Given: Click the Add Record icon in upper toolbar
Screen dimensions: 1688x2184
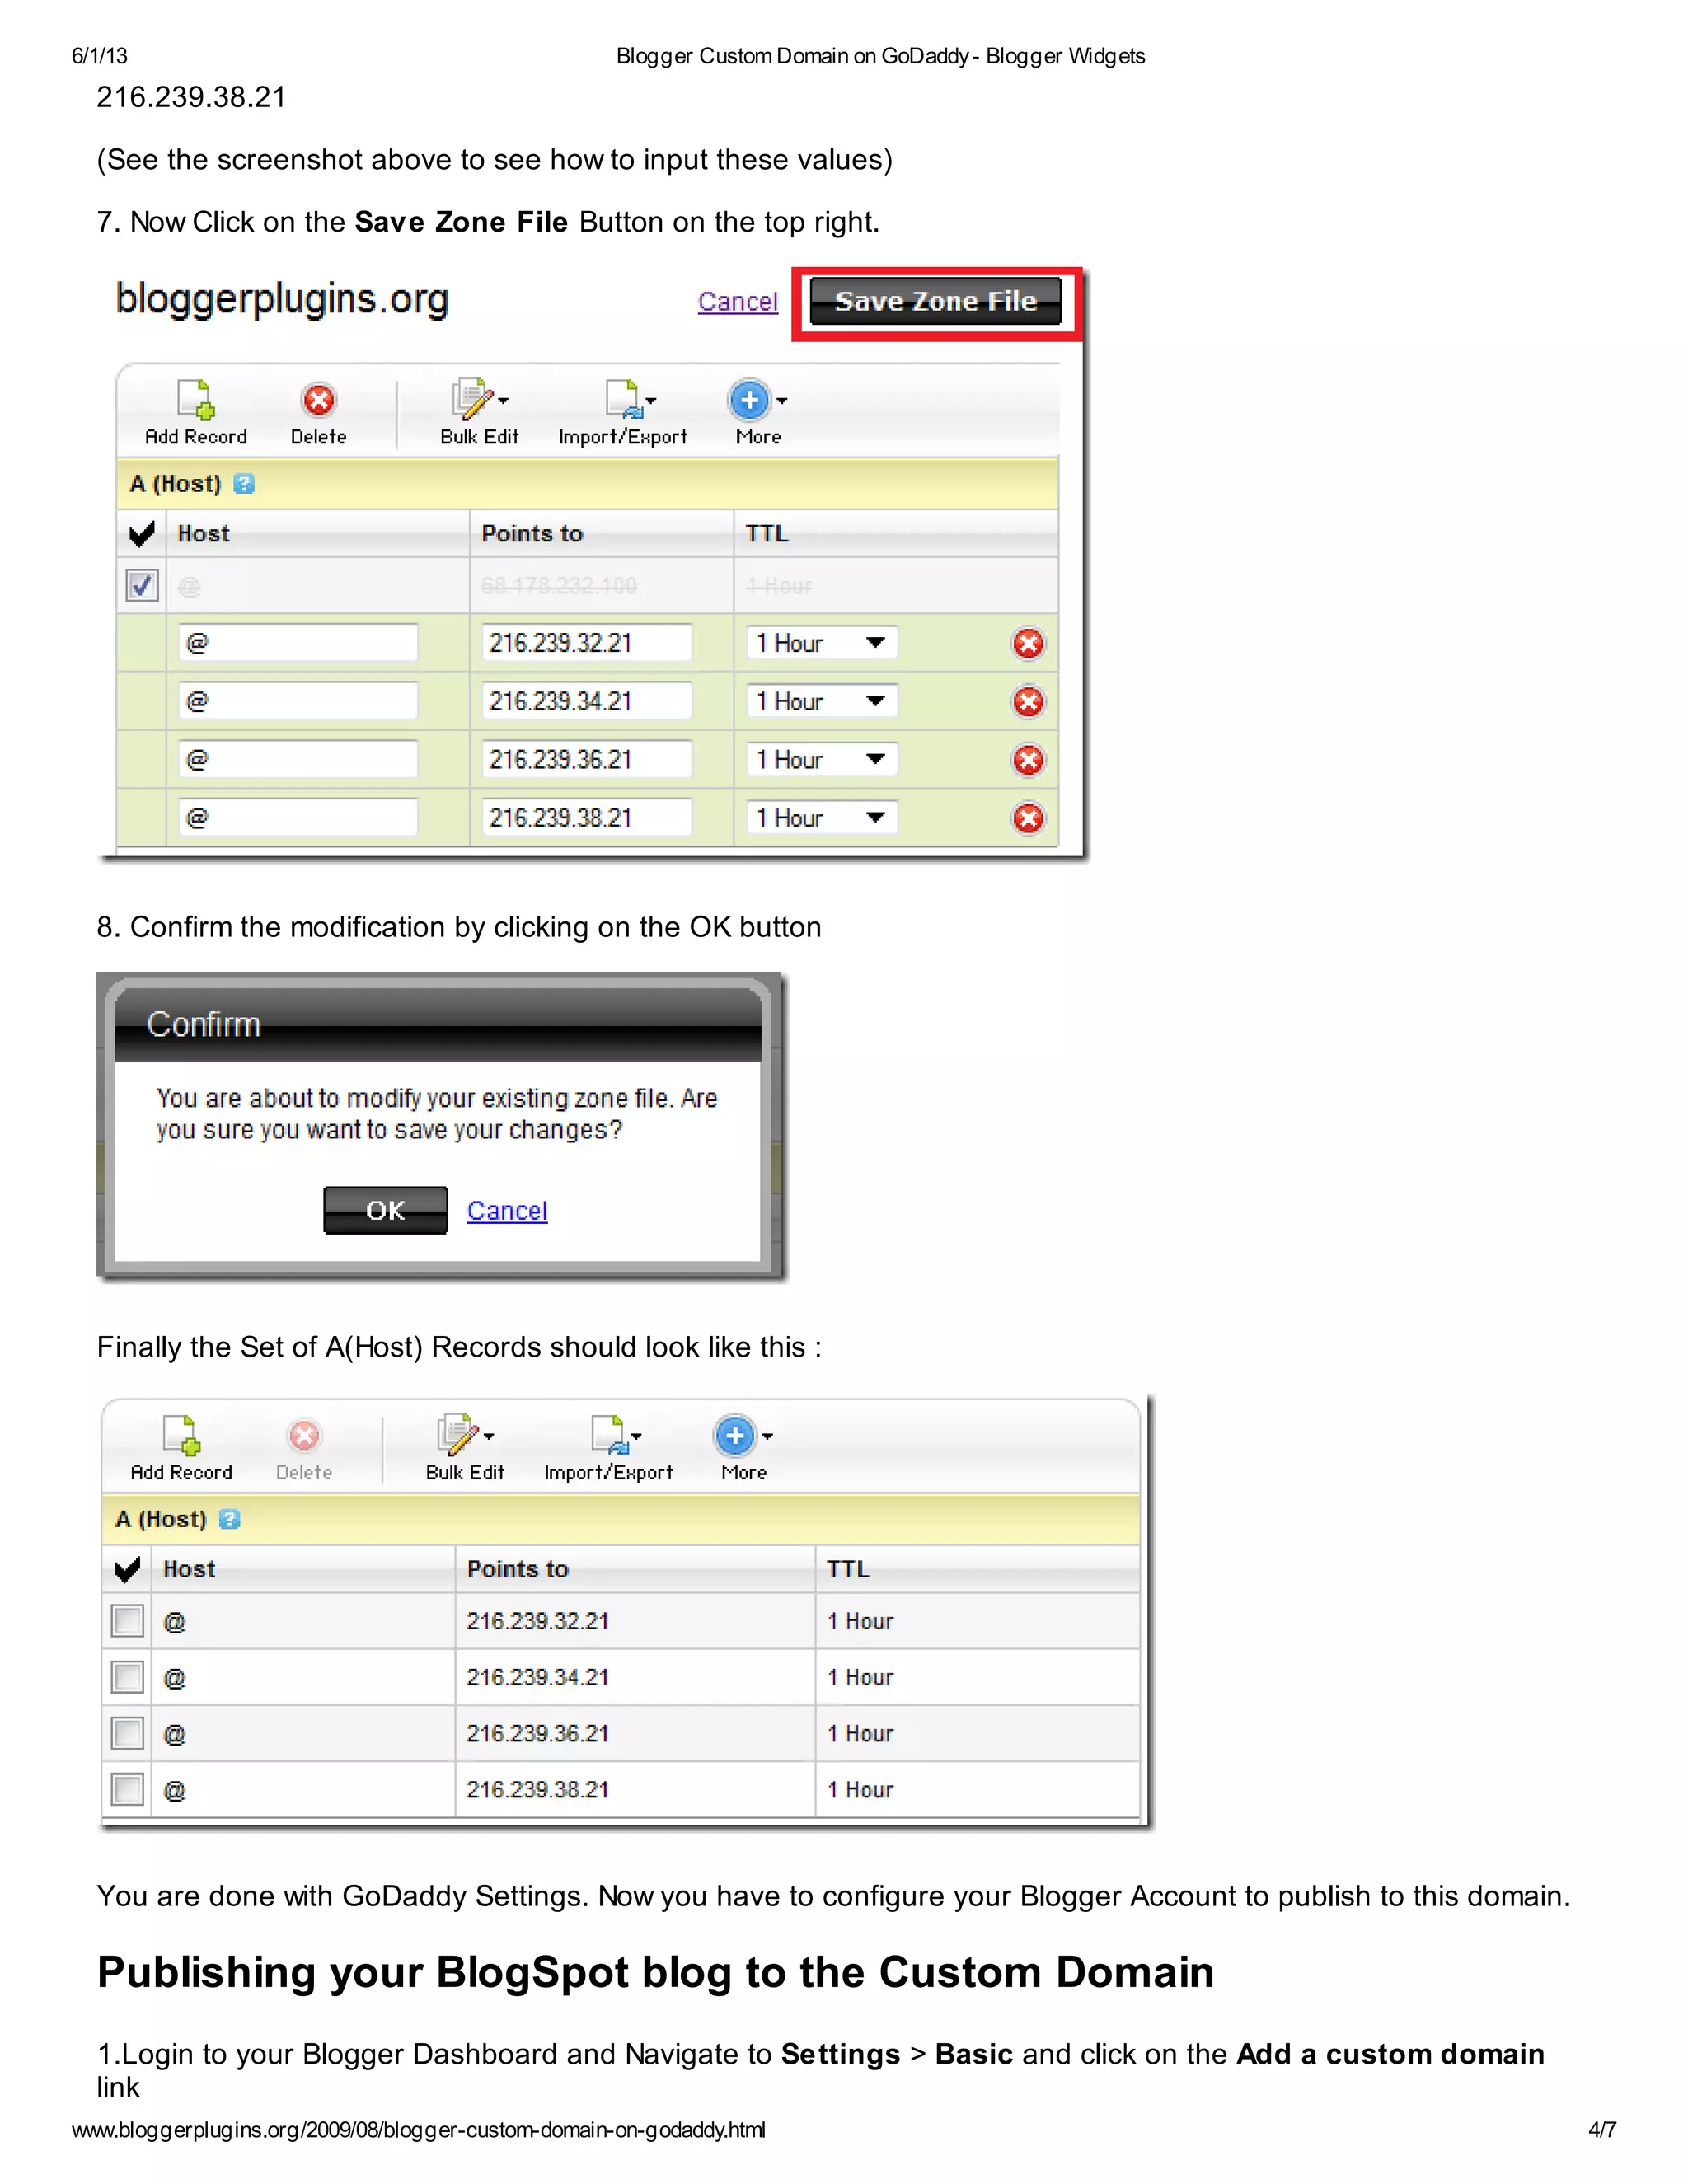Looking at the screenshot, I should [196, 401].
